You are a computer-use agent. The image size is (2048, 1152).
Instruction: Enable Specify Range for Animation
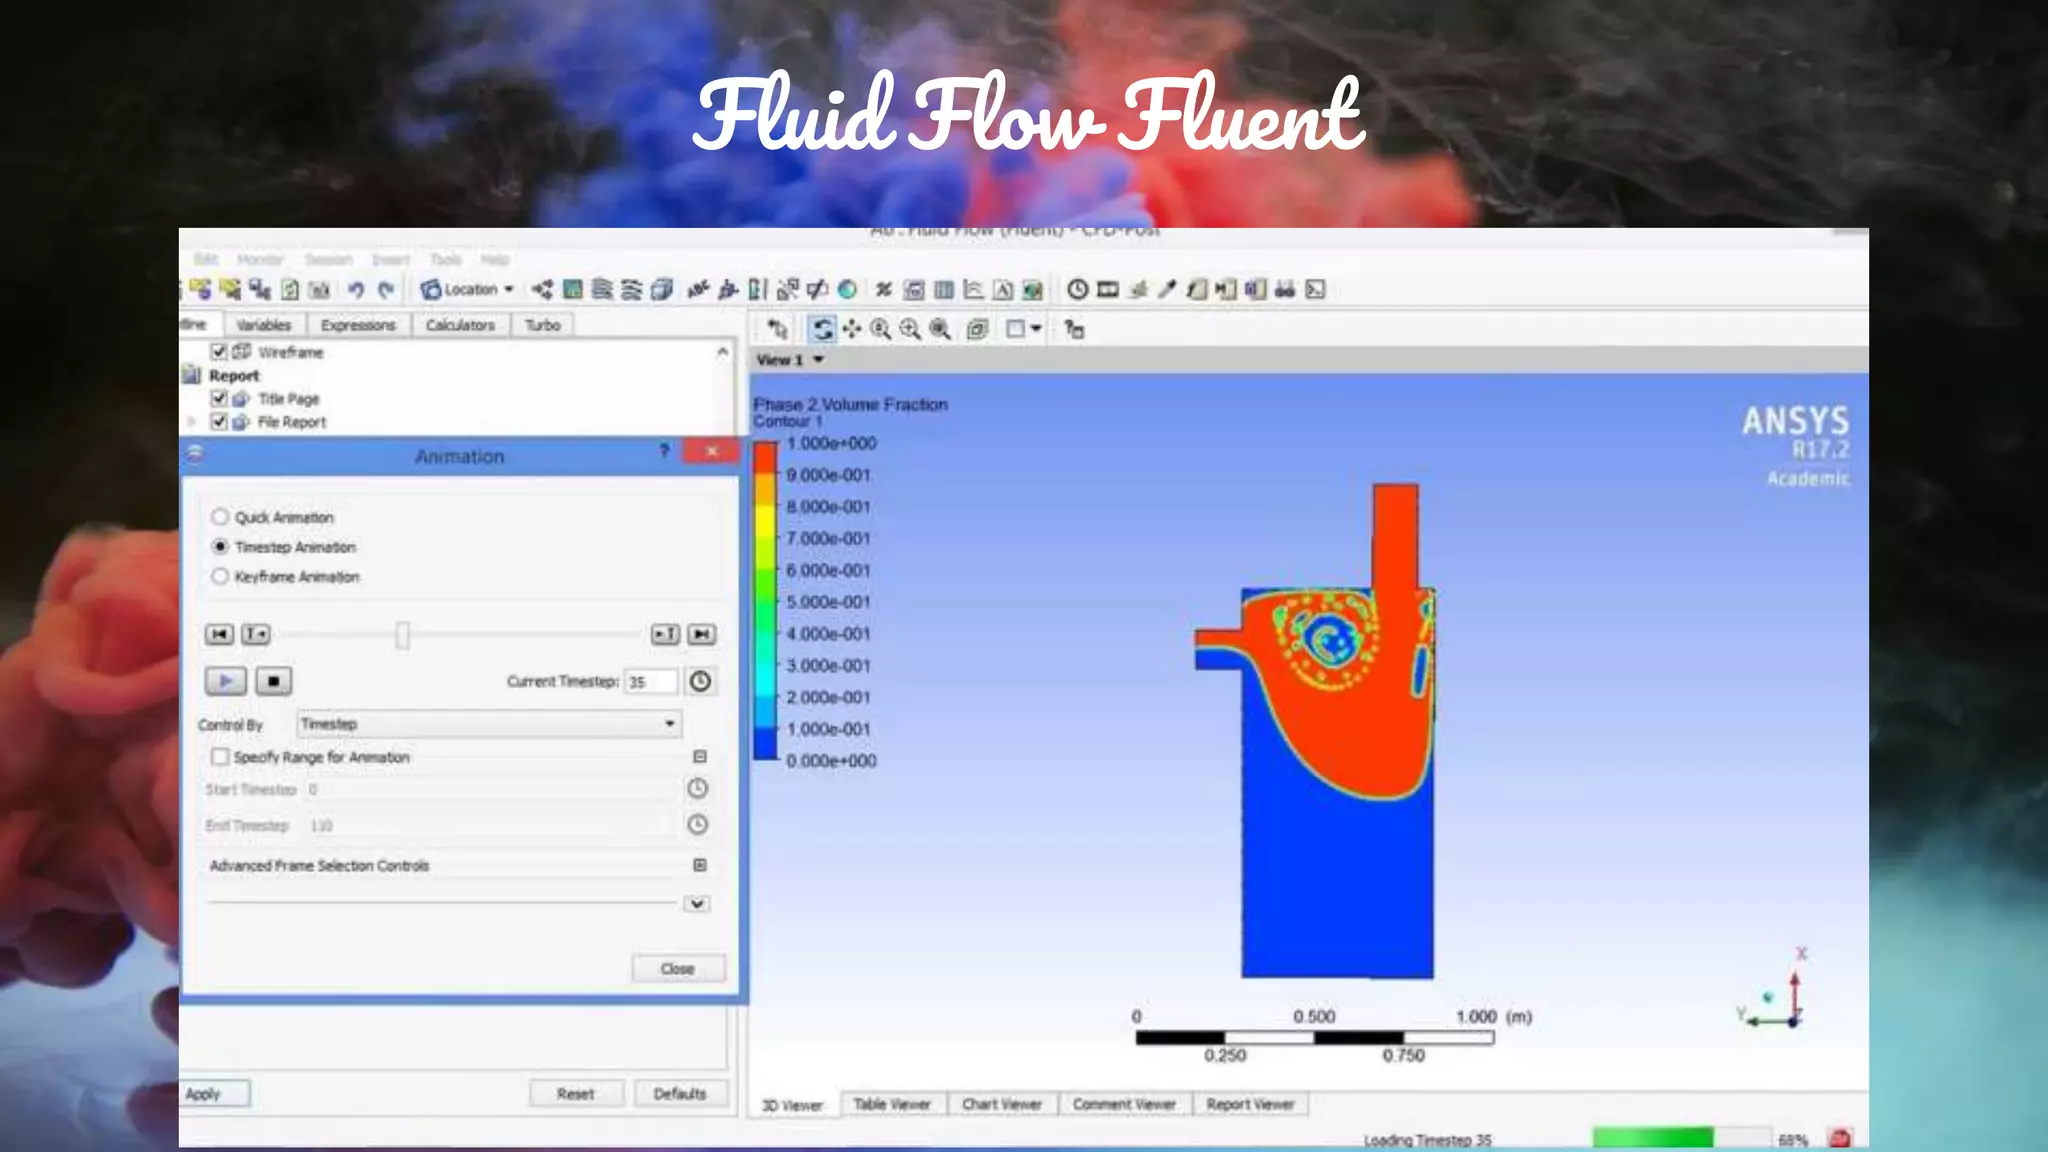(220, 757)
